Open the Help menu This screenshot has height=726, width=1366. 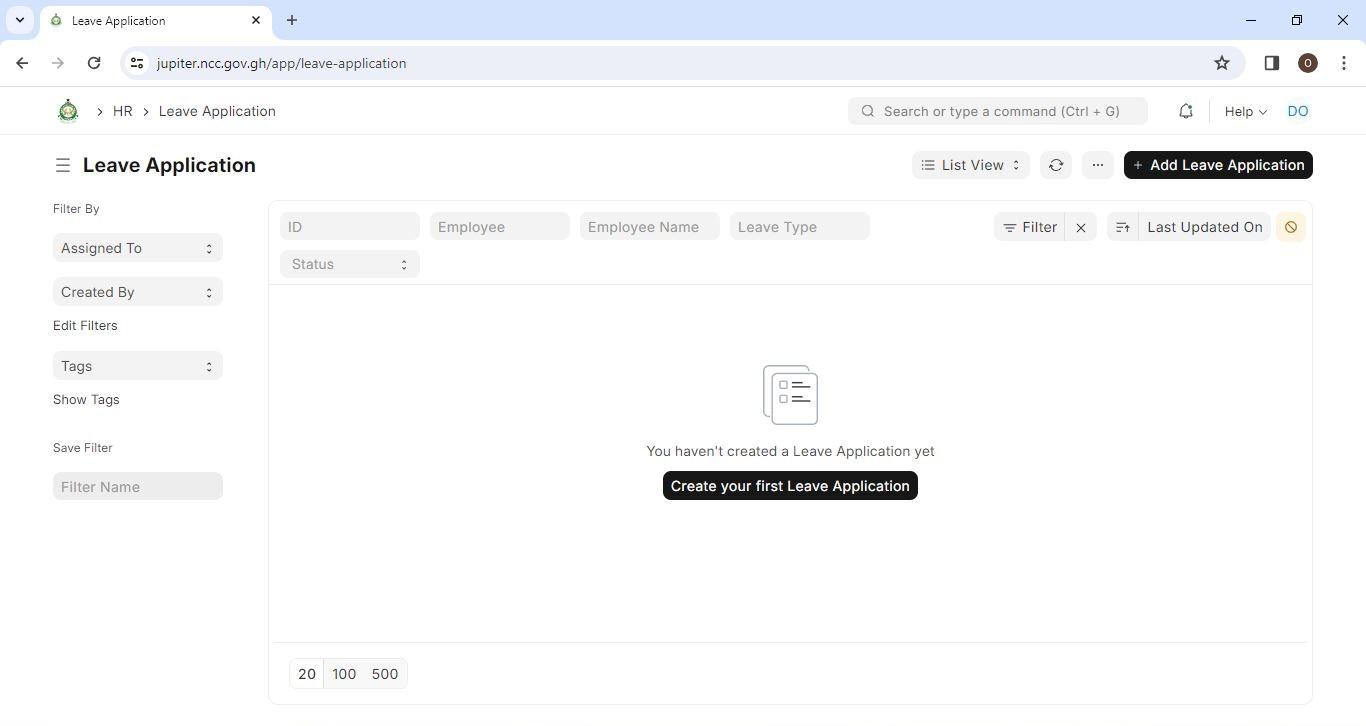(x=1245, y=111)
